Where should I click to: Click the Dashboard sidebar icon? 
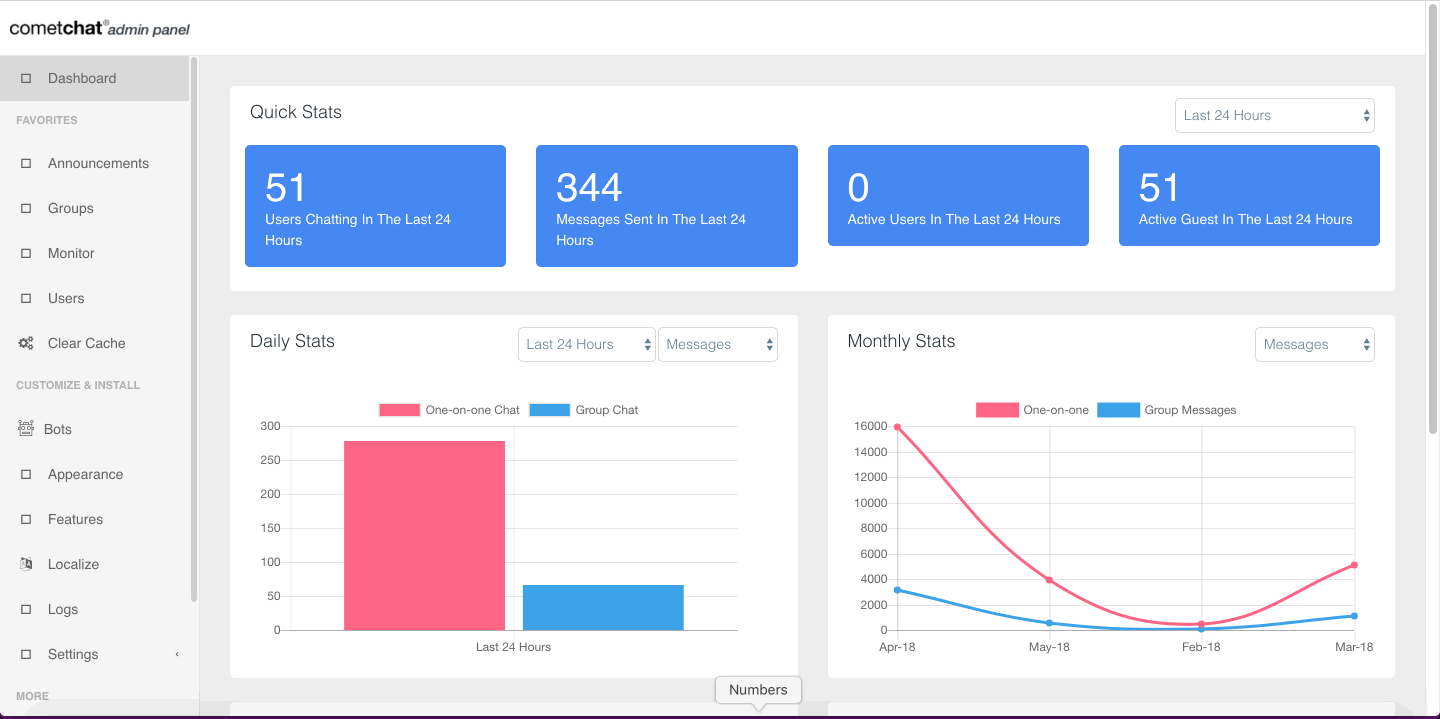(x=26, y=78)
